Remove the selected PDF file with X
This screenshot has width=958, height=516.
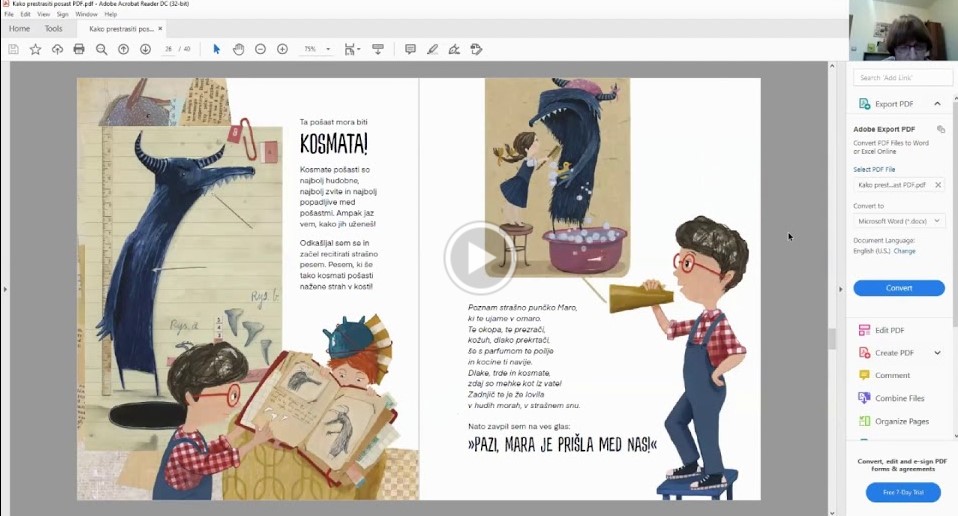[938, 185]
